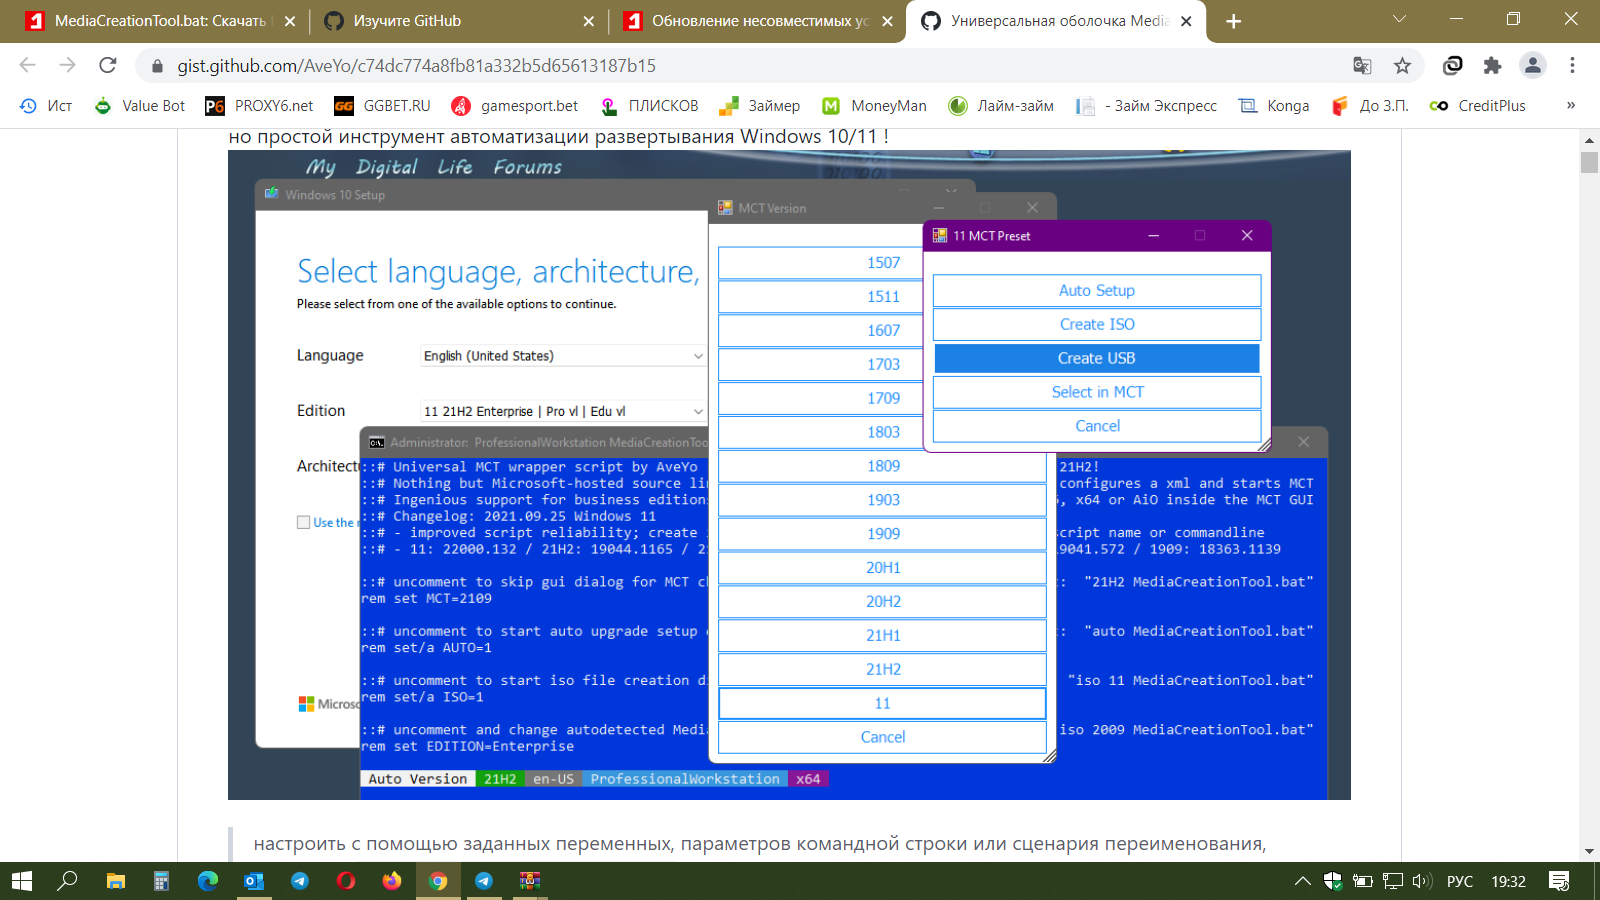Open the CreditPlus bookmark

(1478, 105)
